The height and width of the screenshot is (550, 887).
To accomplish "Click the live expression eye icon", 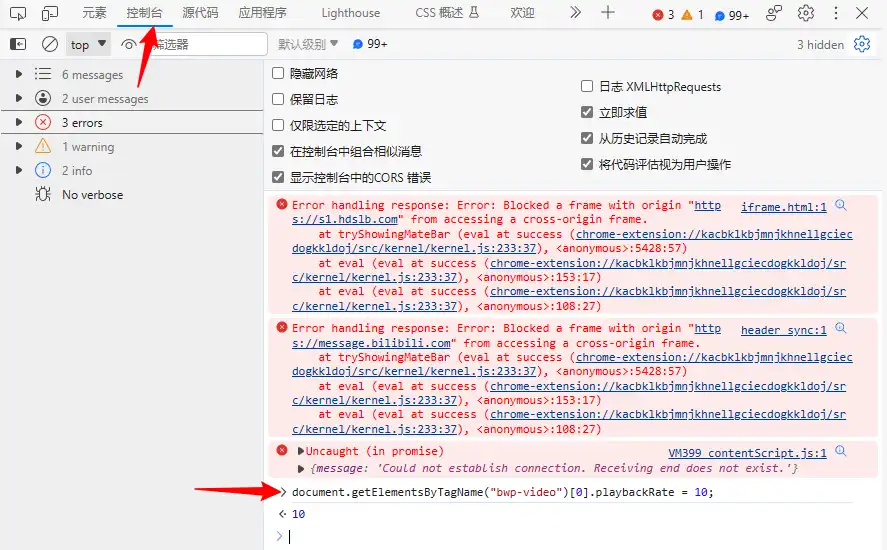I will pos(128,44).
